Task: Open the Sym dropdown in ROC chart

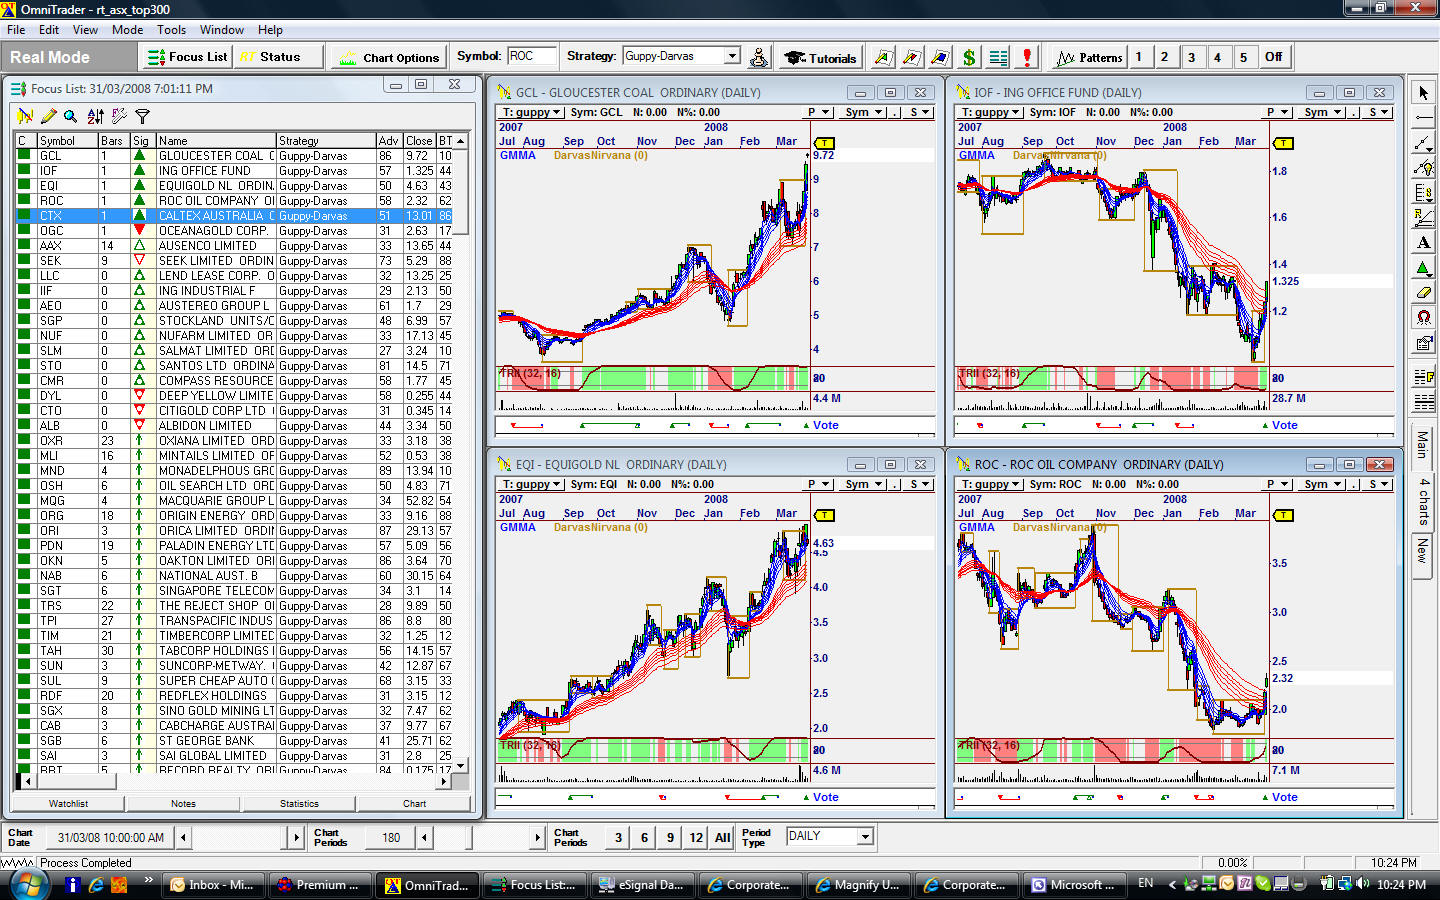Action: (1321, 484)
